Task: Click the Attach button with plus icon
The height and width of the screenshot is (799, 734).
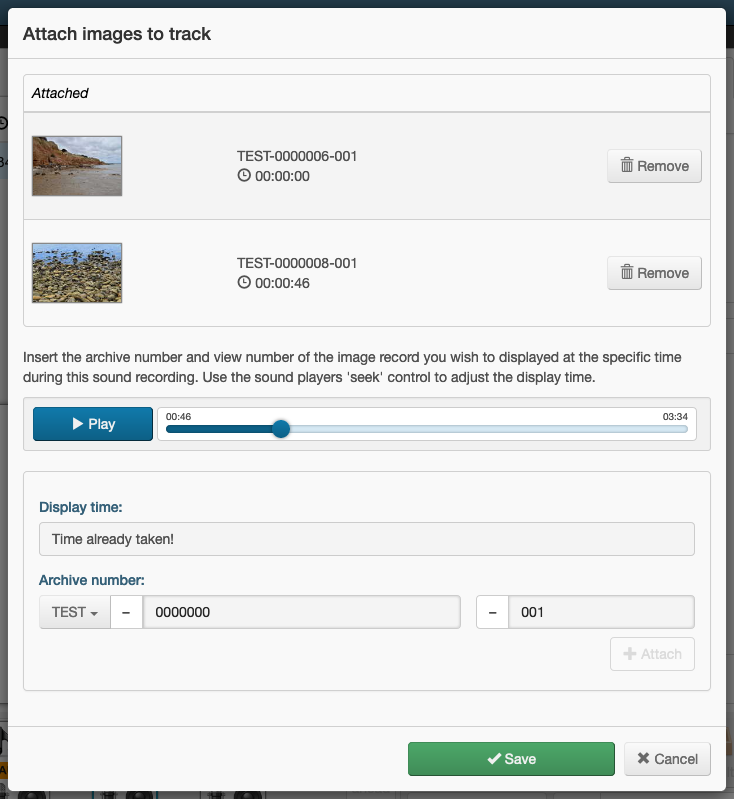Action: (x=652, y=654)
